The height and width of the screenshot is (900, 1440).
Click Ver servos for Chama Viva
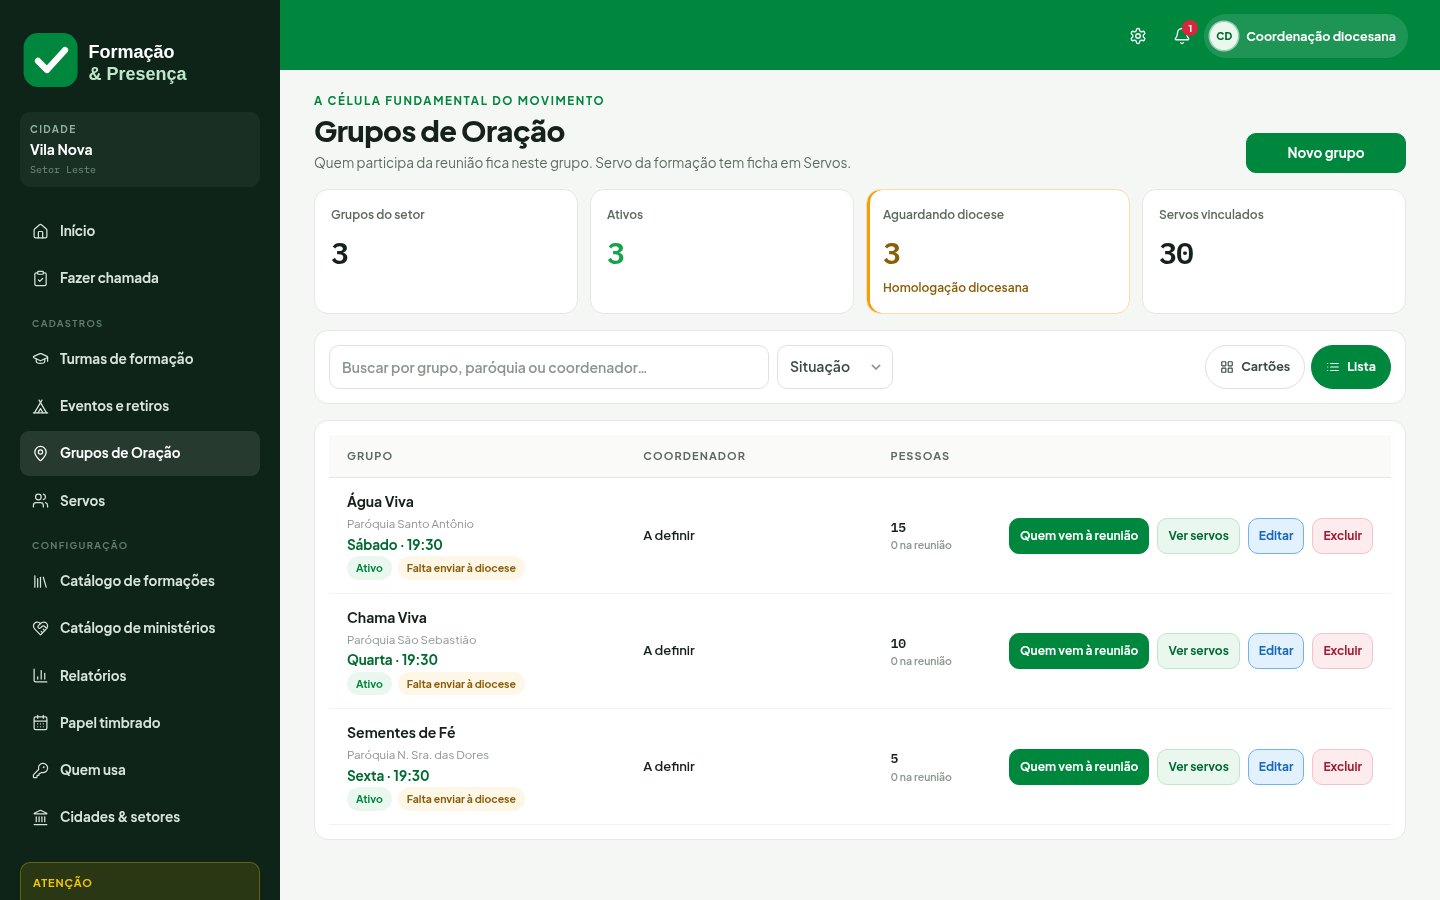click(x=1198, y=651)
